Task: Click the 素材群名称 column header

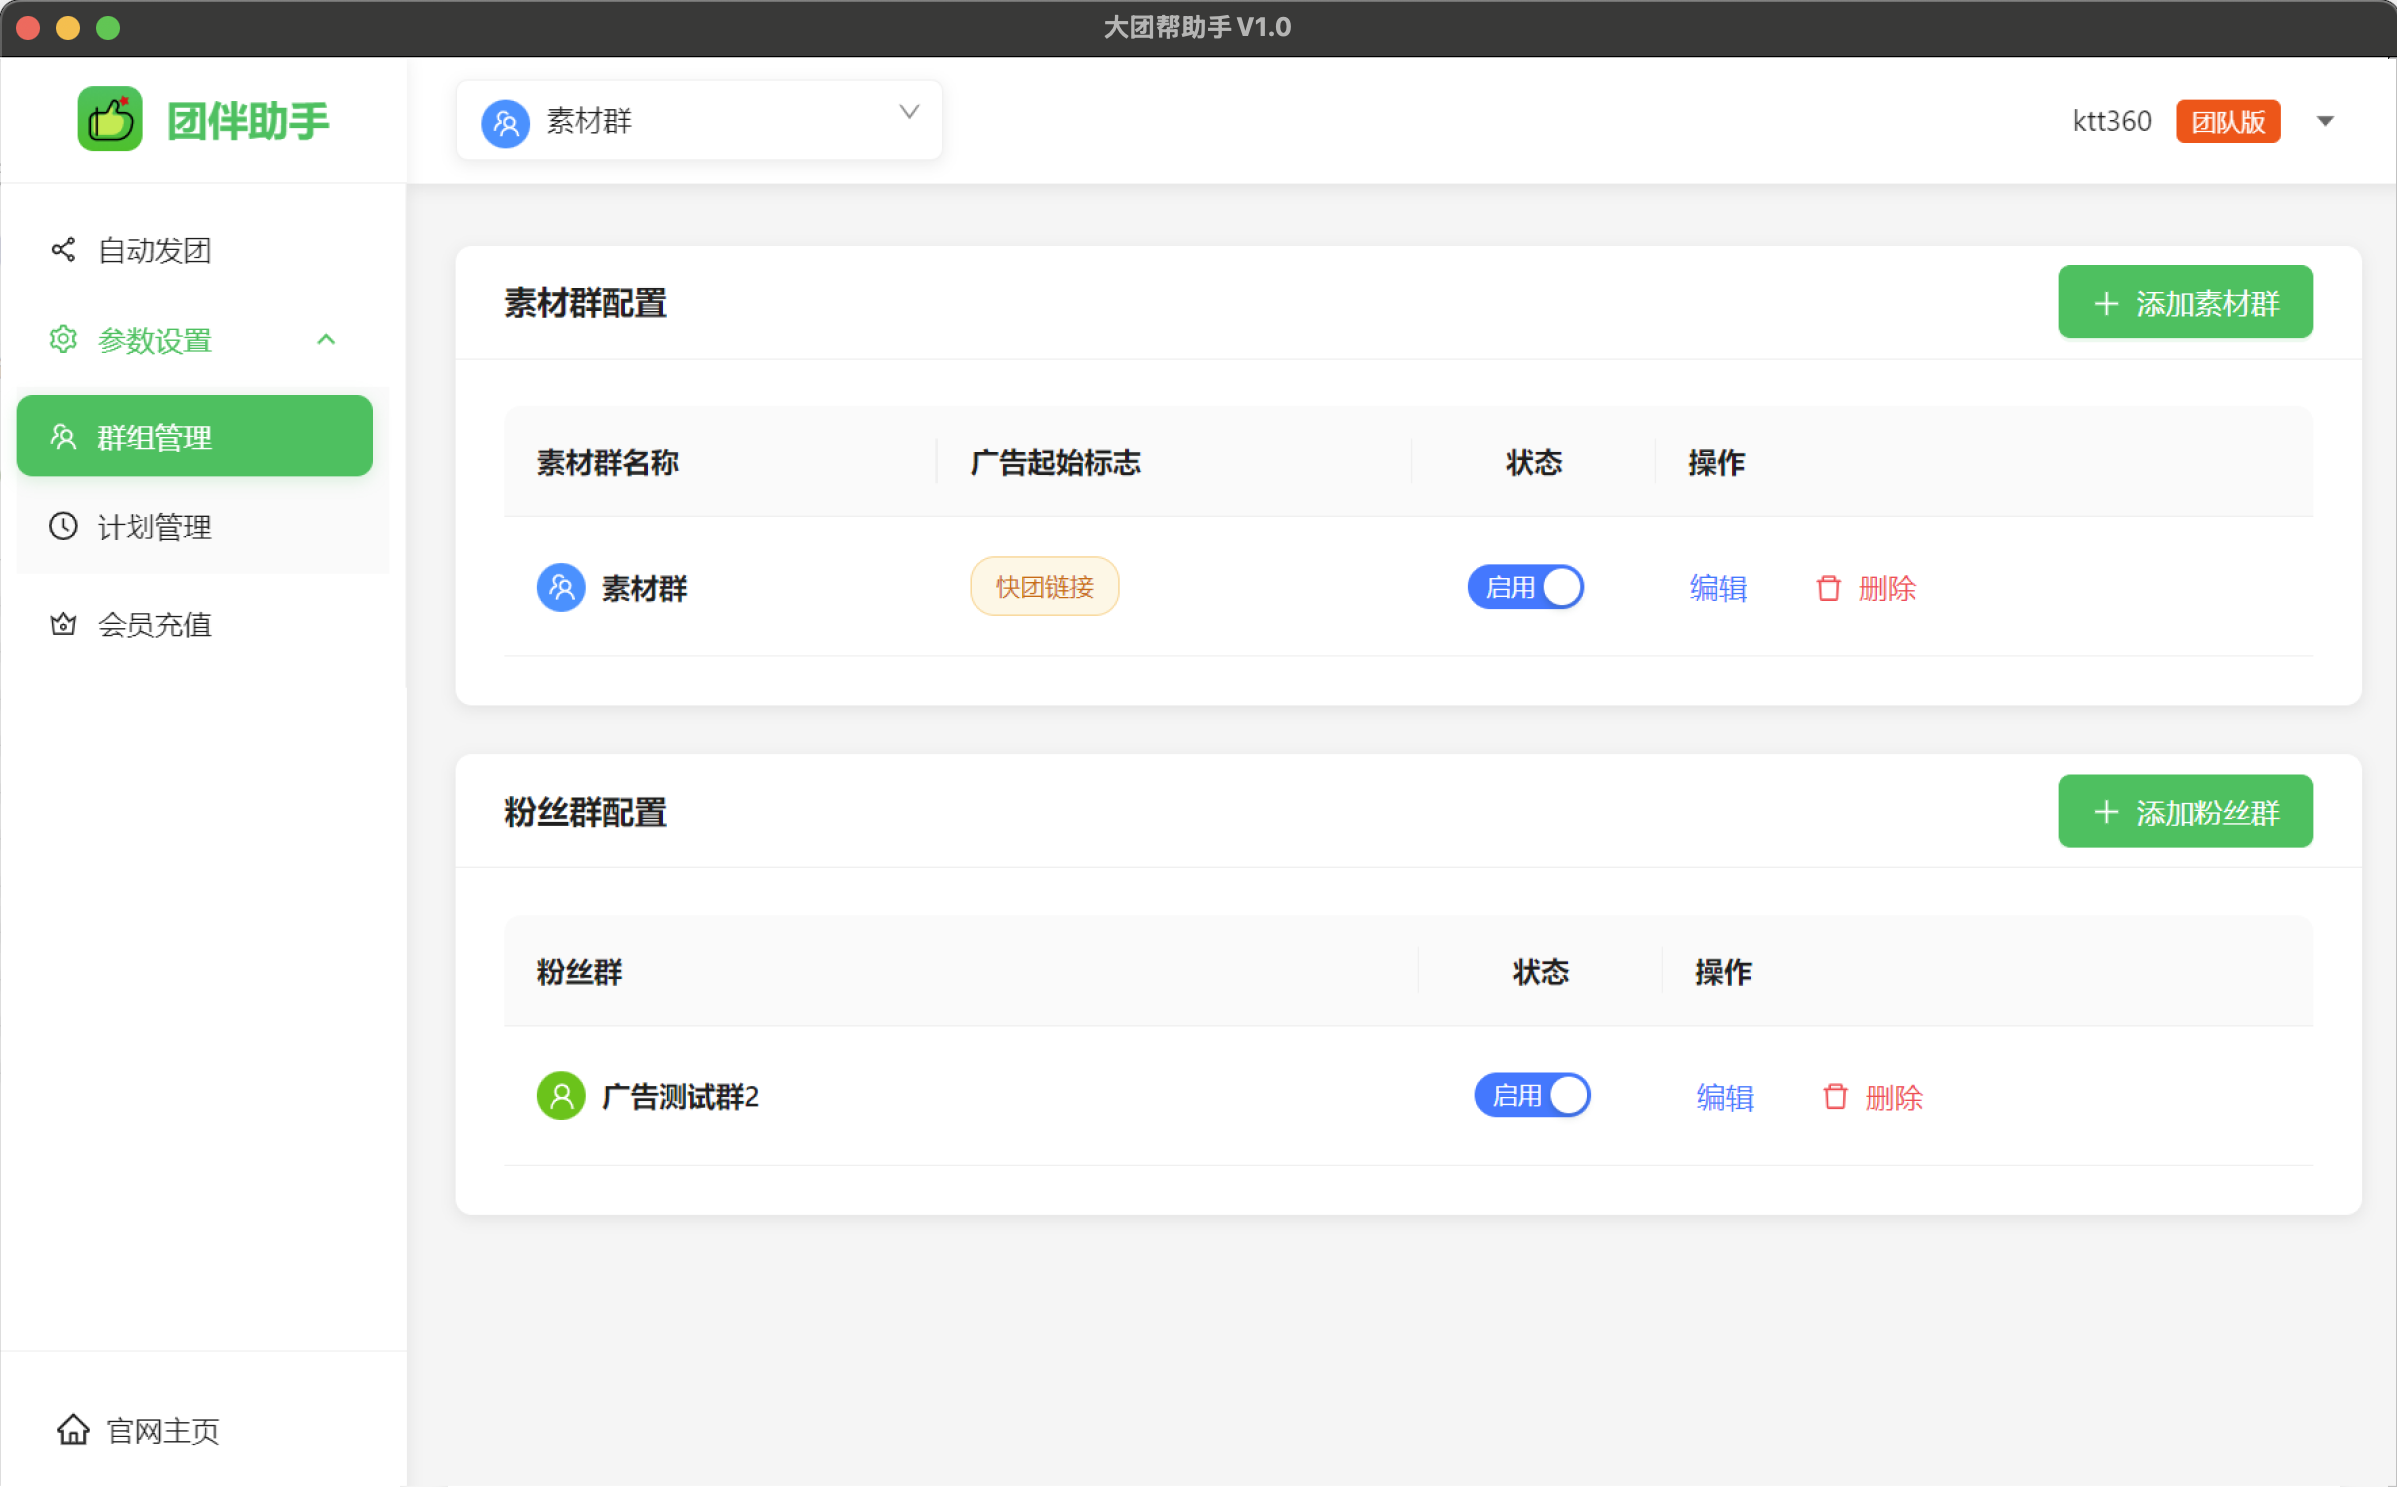Action: 608,462
